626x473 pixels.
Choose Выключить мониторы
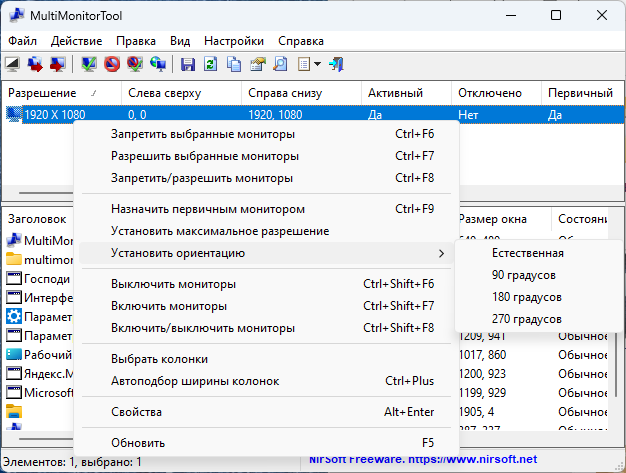click(x=266, y=284)
